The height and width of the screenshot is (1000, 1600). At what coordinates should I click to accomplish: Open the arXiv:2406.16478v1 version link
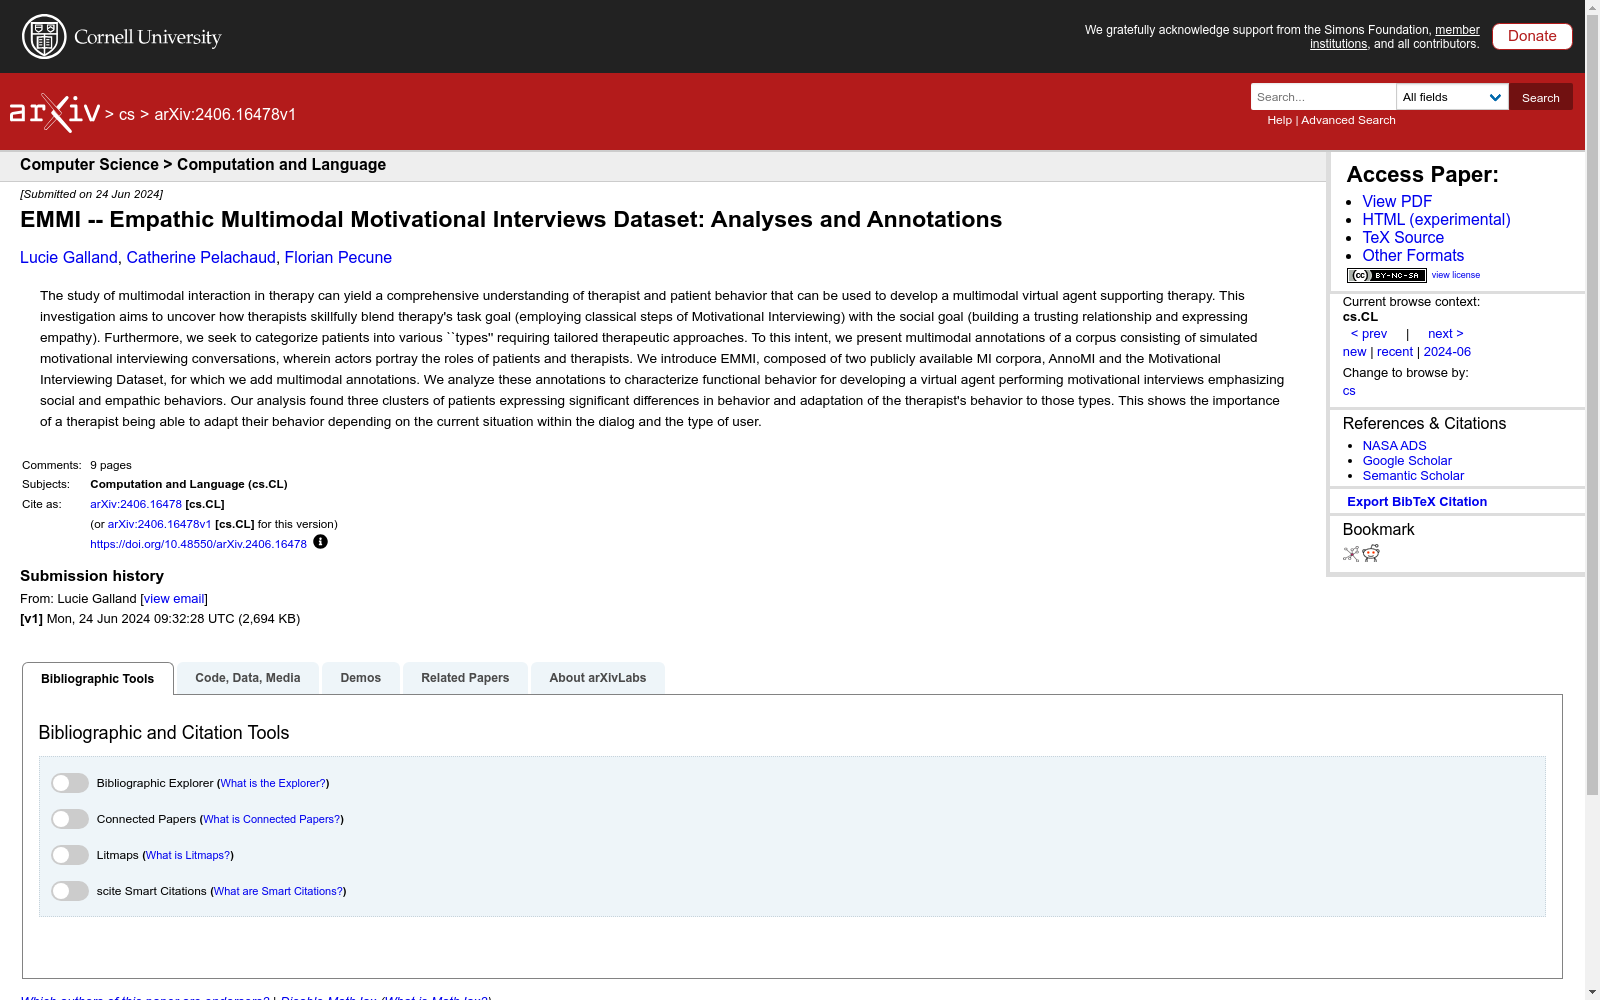(x=160, y=524)
